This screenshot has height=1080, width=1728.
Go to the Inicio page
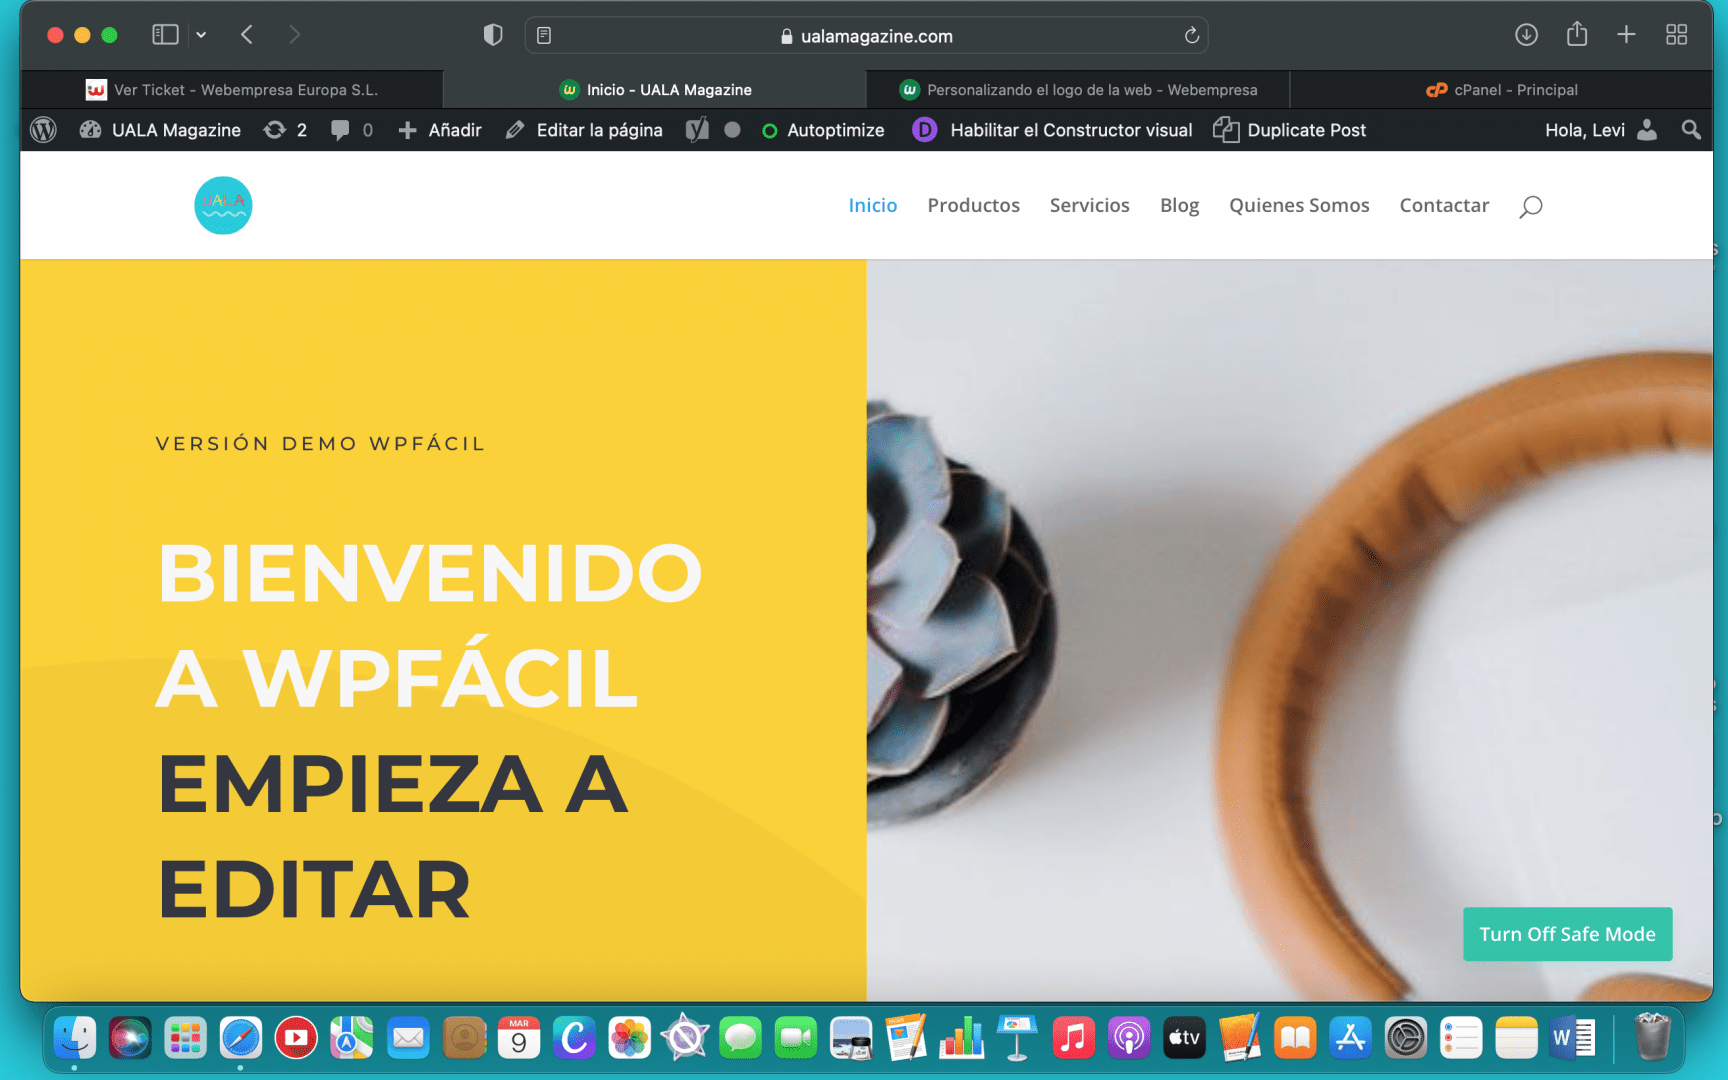(x=873, y=205)
